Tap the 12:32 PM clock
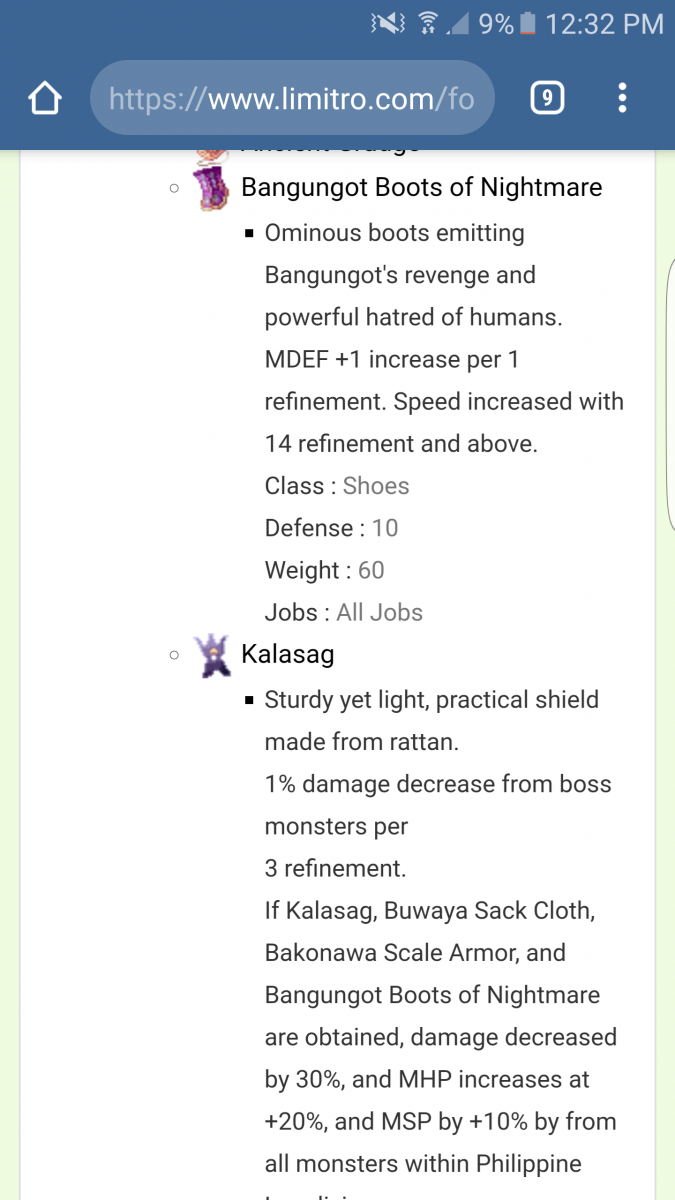Viewport: 675px width, 1200px height. (604, 23)
